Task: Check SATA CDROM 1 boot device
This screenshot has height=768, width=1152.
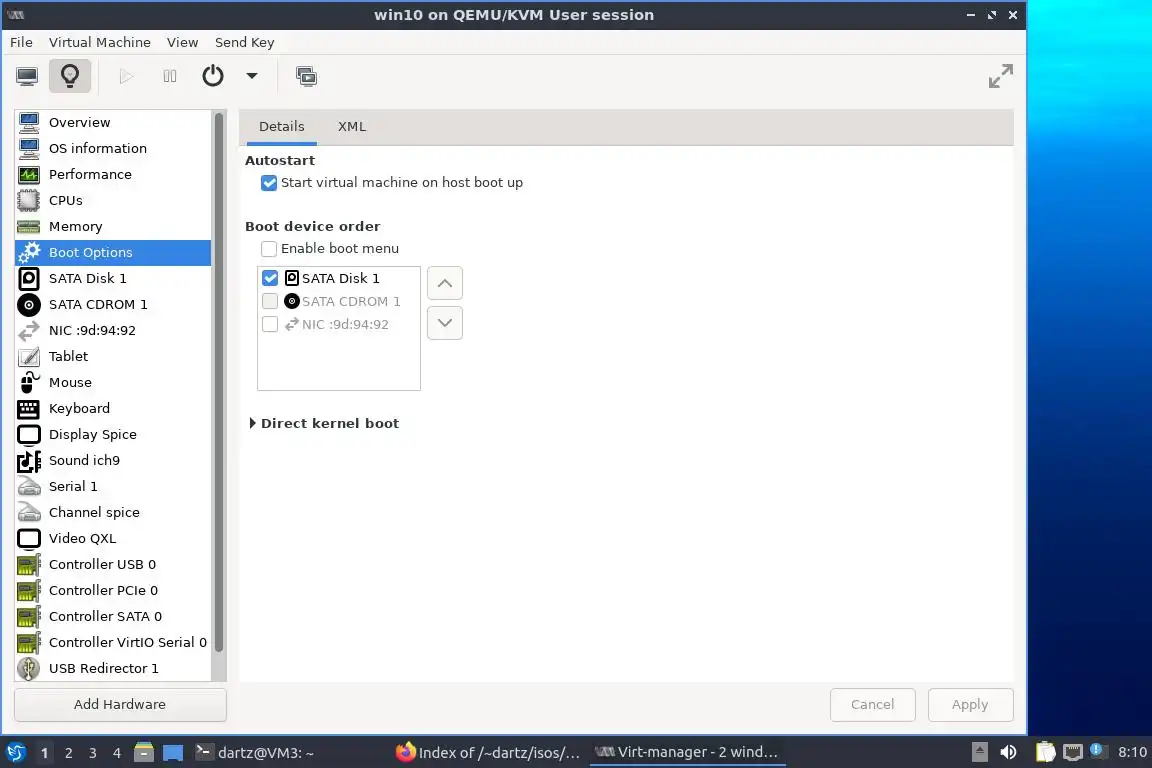Action: 270,301
